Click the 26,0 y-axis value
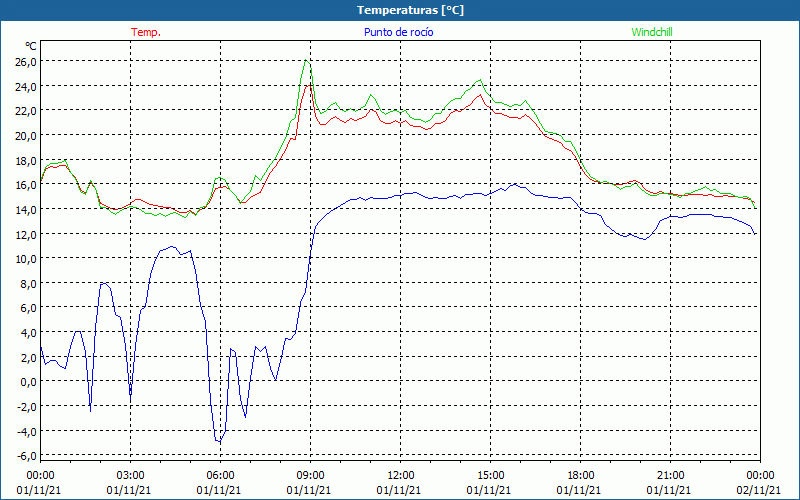 tap(26, 62)
